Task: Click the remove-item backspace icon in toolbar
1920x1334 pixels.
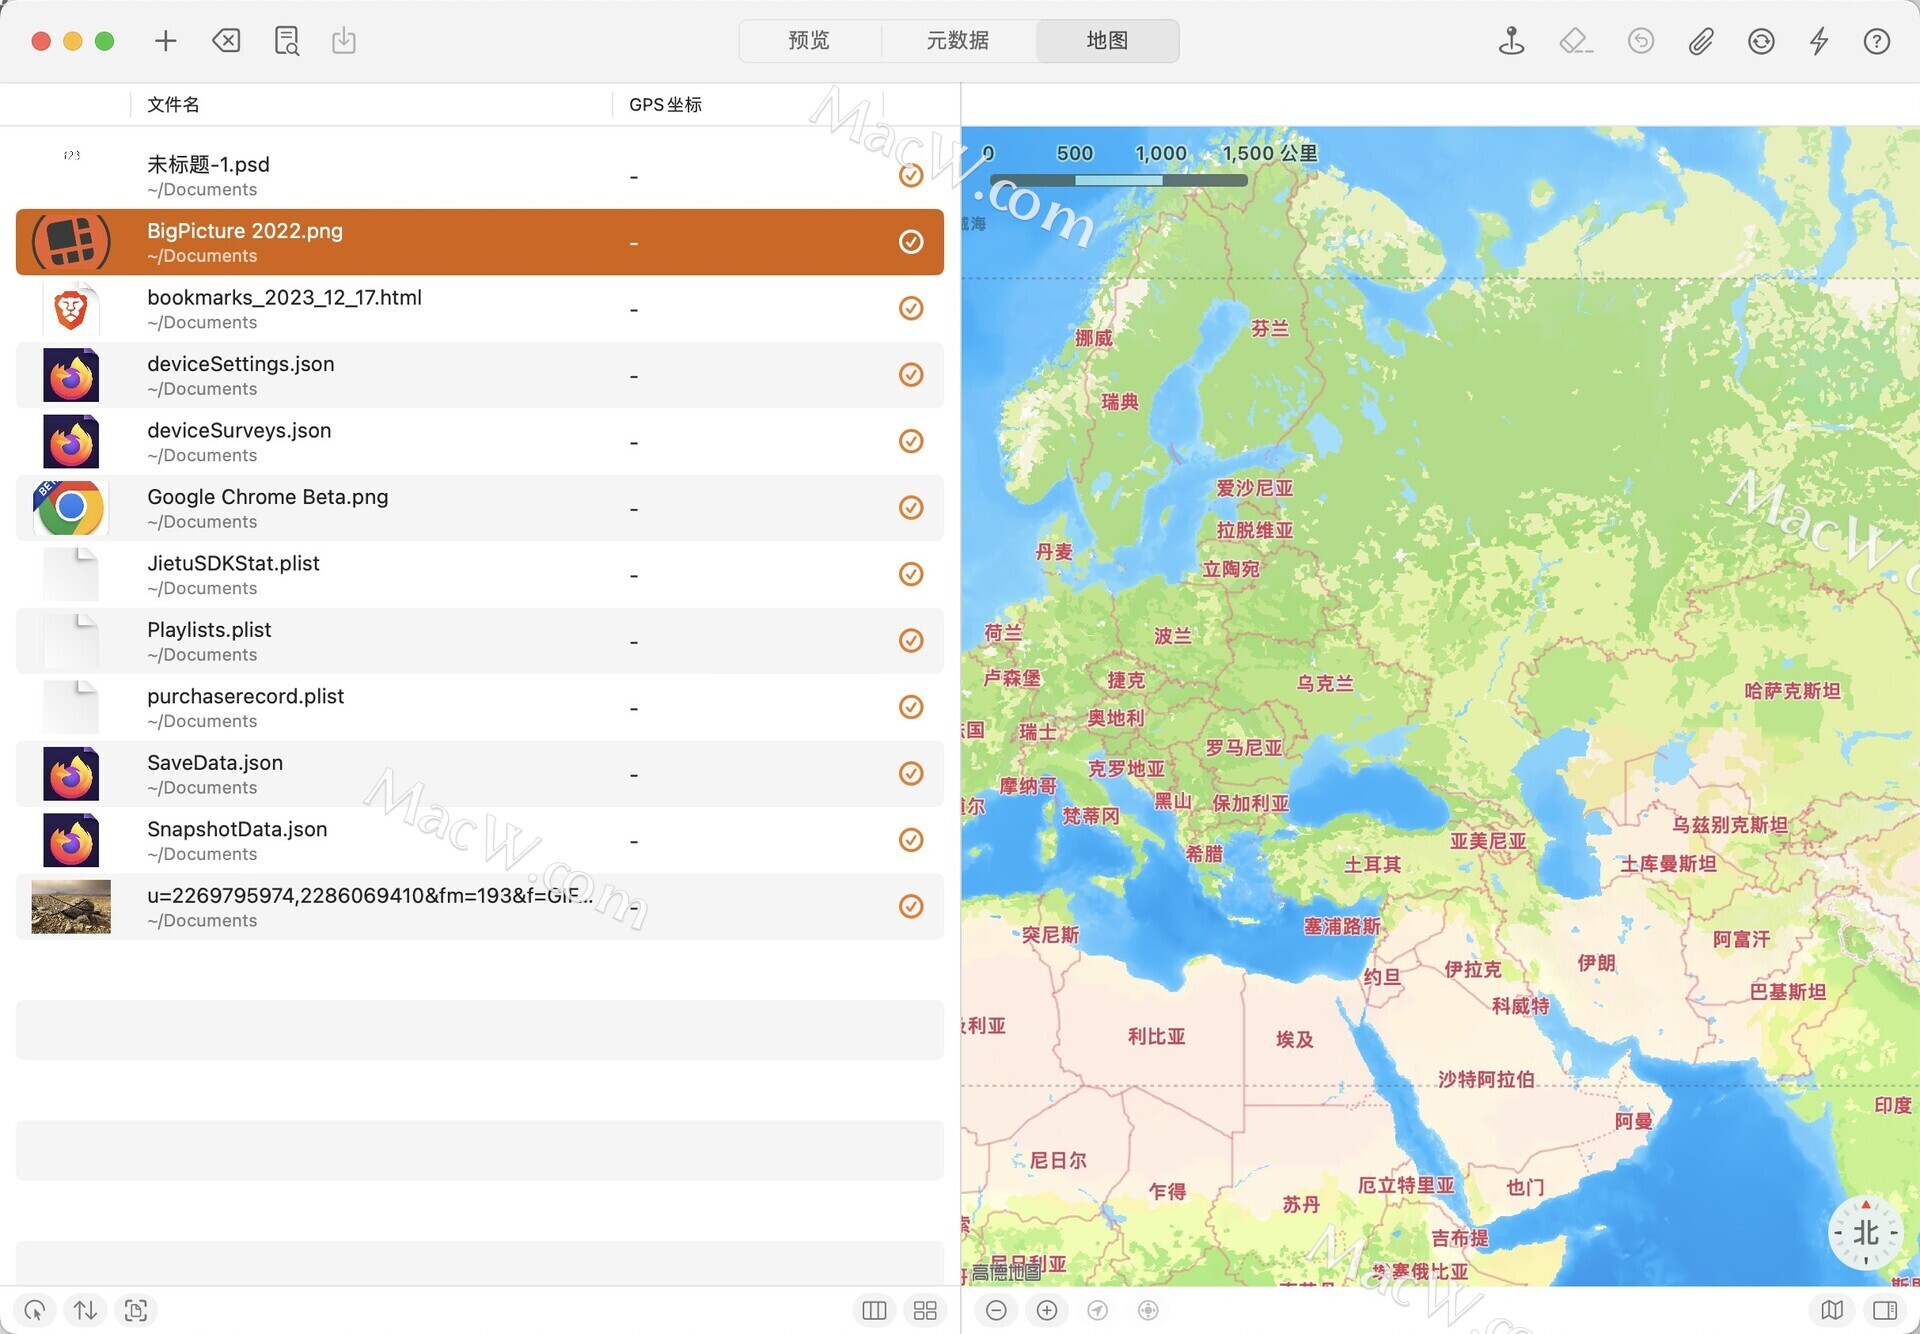Action: click(x=226, y=40)
